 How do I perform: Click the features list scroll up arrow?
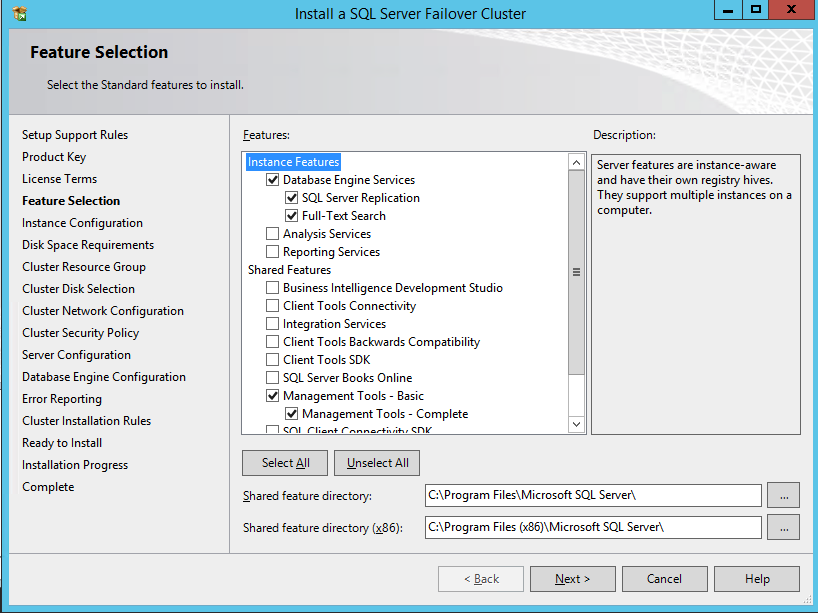point(576,162)
